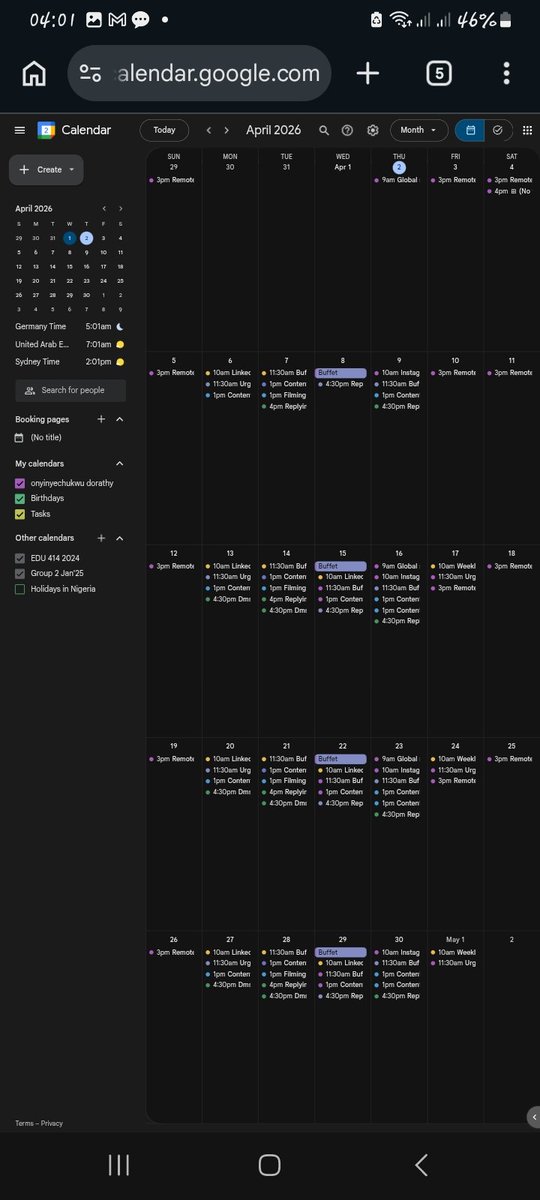This screenshot has width=540, height=1200.
Task: Open 4pm Replying event on Tuesday April 7
Action: [286, 406]
